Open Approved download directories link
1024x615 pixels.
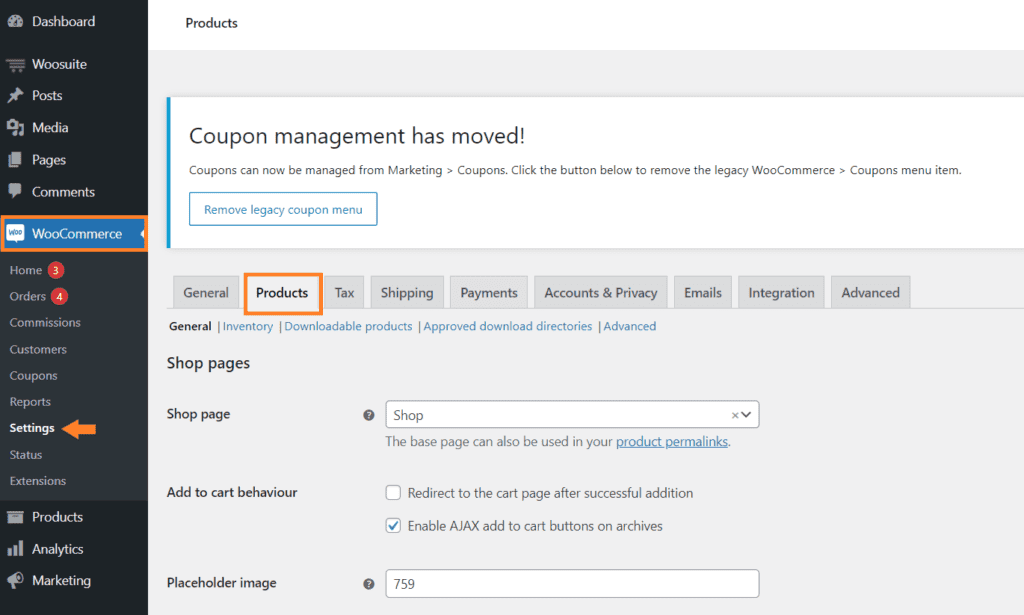[507, 326]
